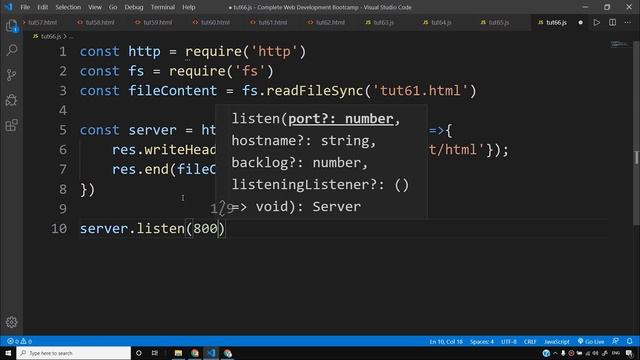This screenshot has width=640, height=360.
Task: Open Task View on the taskbar
Action: click(155, 353)
